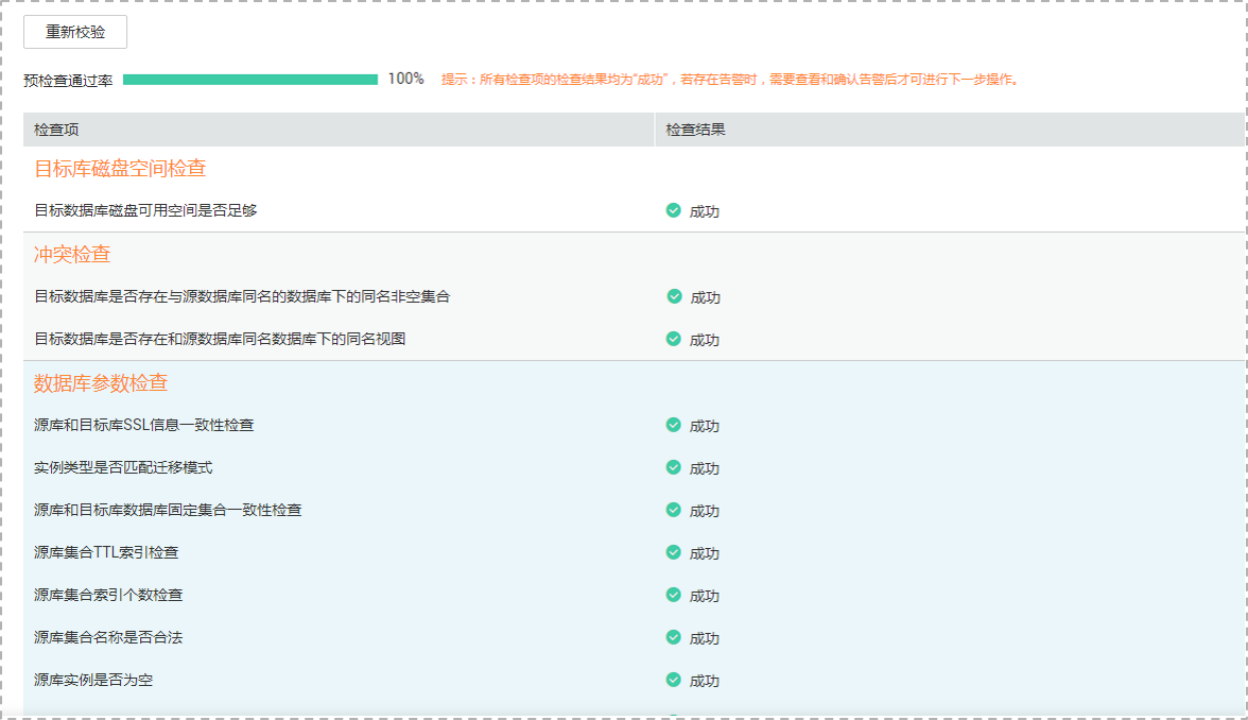Image resolution: width=1248 pixels, height=720 pixels.
Task: Click the 源库集合TTL索引检查 item text
Action: (x=106, y=552)
